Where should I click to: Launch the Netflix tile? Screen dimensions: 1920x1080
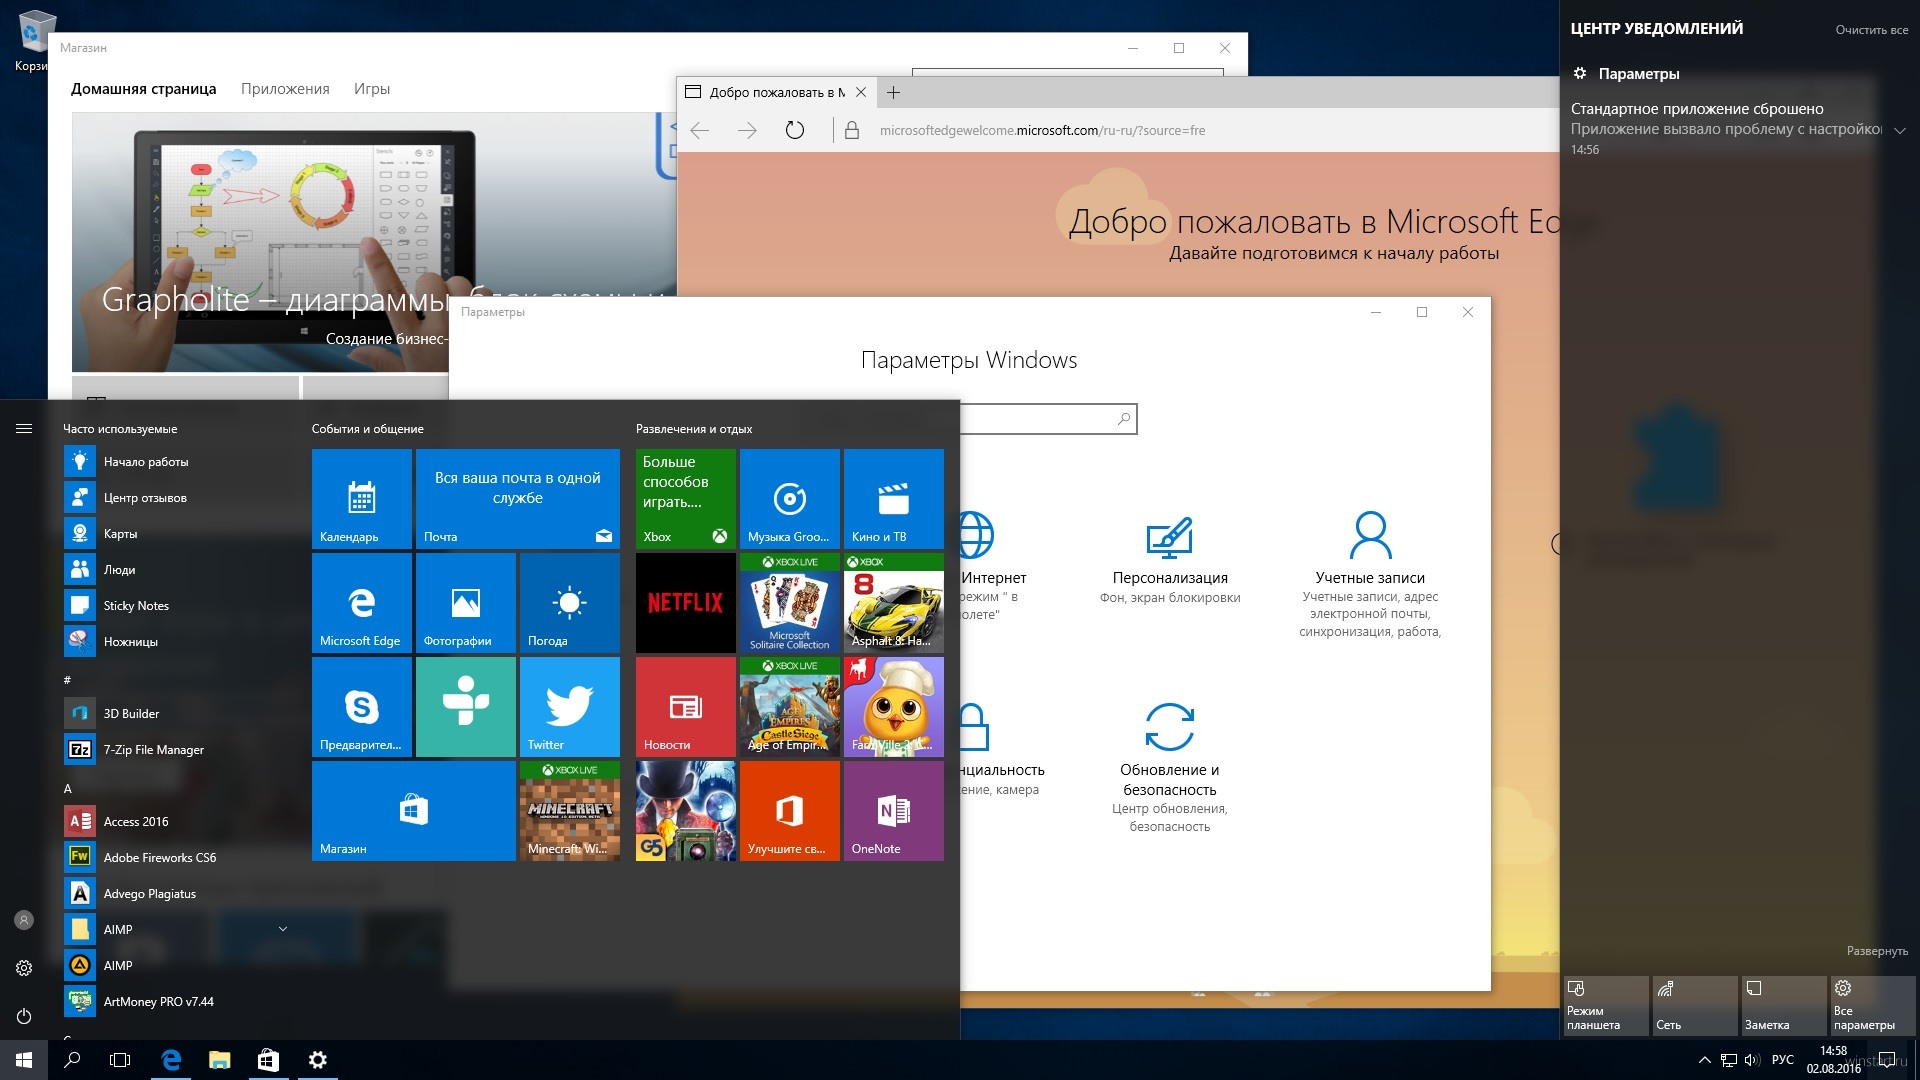click(686, 602)
